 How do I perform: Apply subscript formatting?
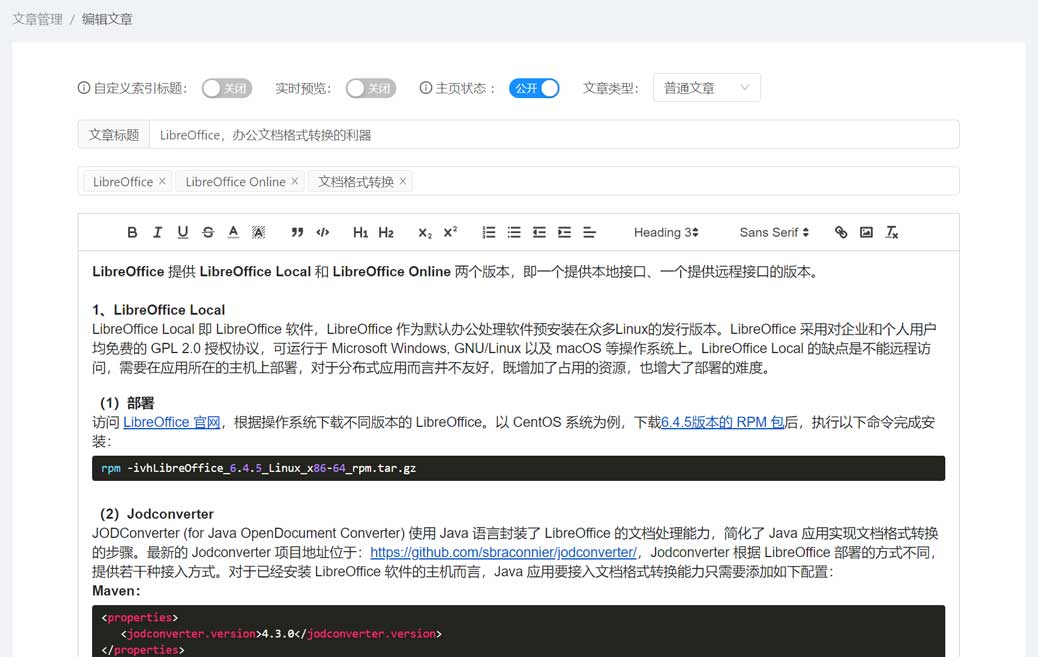coord(424,232)
